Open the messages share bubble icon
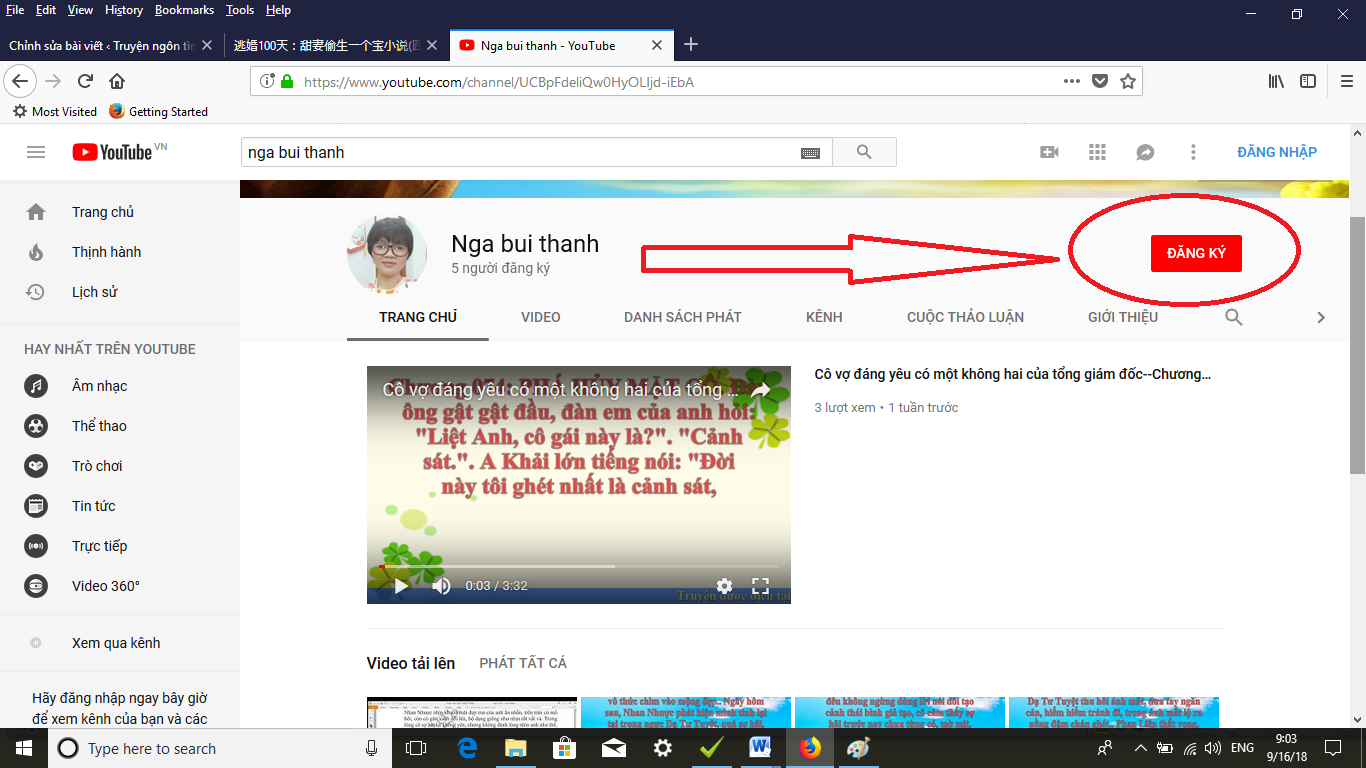Viewport: 1366px width, 768px height. coord(1145,152)
